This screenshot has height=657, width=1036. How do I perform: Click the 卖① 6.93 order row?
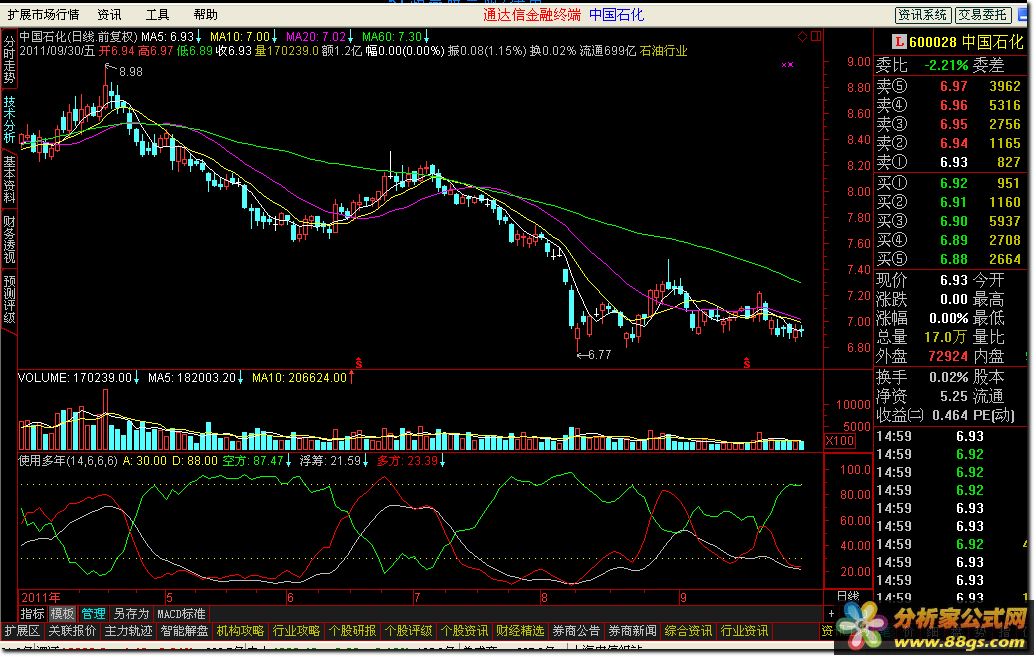tap(949, 163)
